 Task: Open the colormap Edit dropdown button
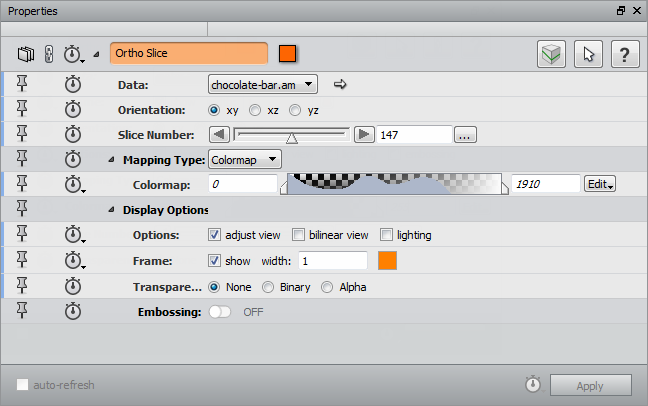(x=600, y=184)
